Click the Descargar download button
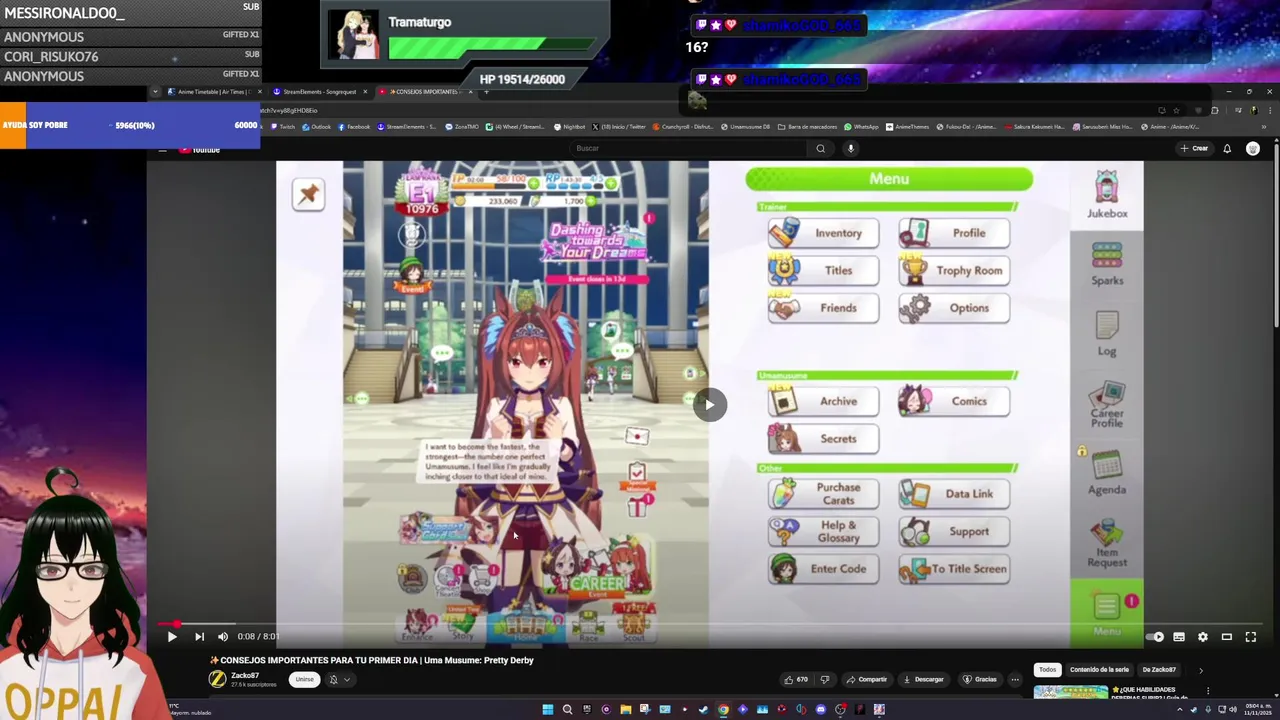Image resolution: width=1280 pixels, height=720 pixels. click(x=924, y=679)
